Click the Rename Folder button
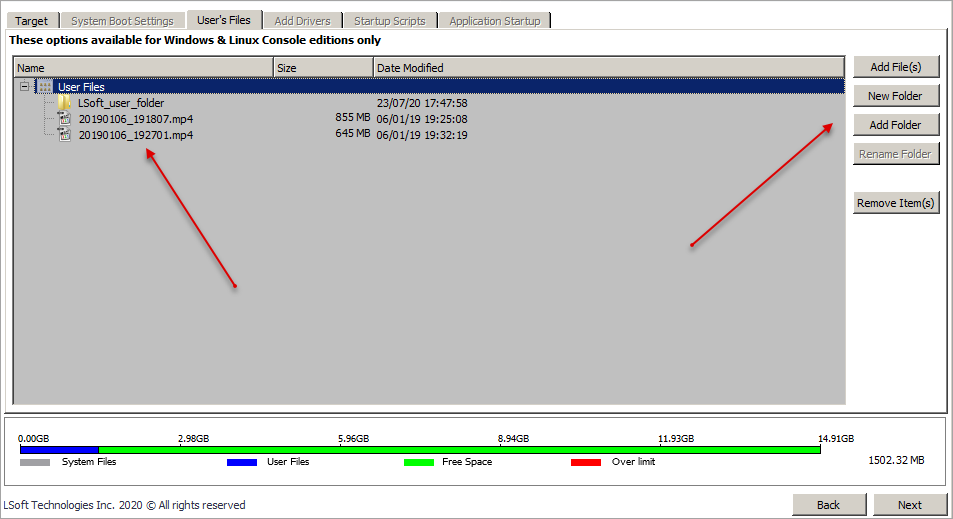The height and width of the screenshot is (519, 953). pos(896,154)
